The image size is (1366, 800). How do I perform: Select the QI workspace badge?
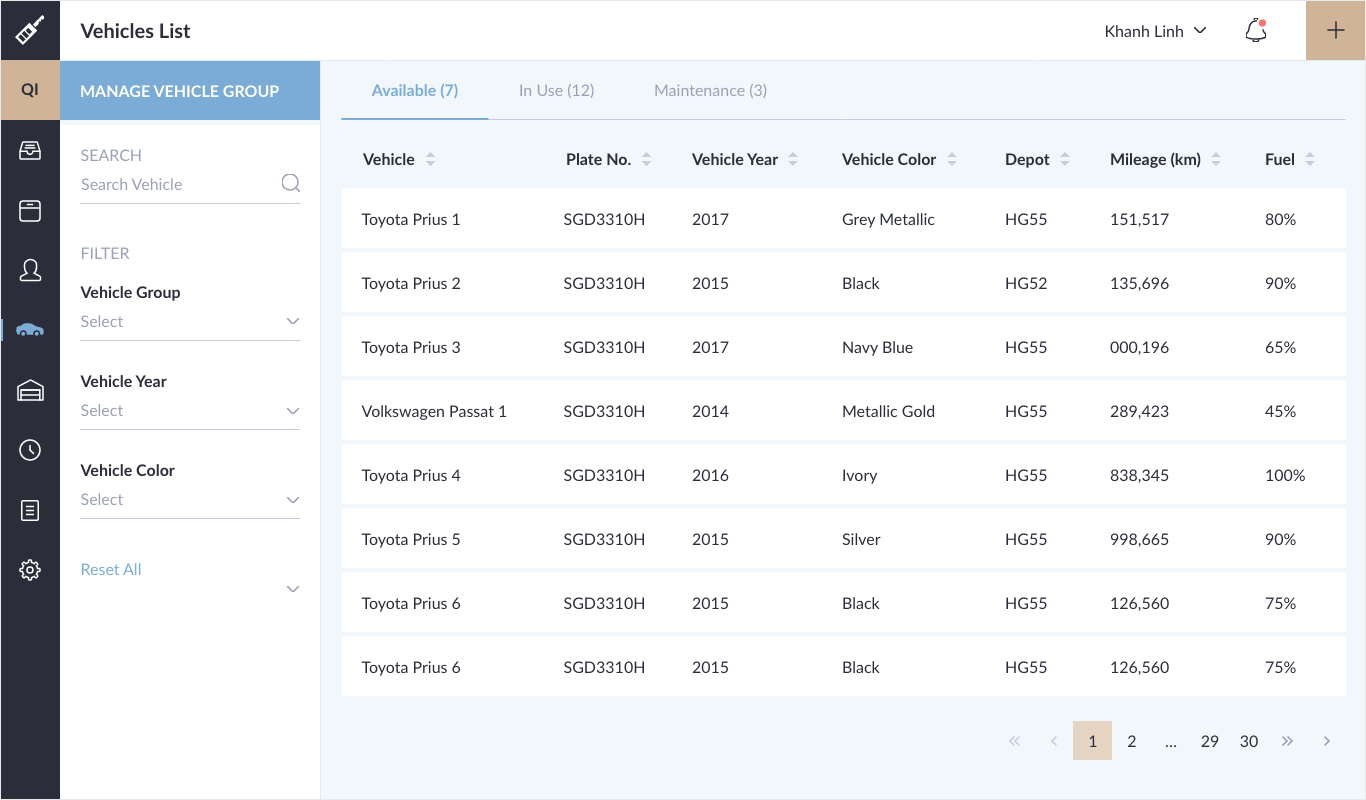(30, 90)
